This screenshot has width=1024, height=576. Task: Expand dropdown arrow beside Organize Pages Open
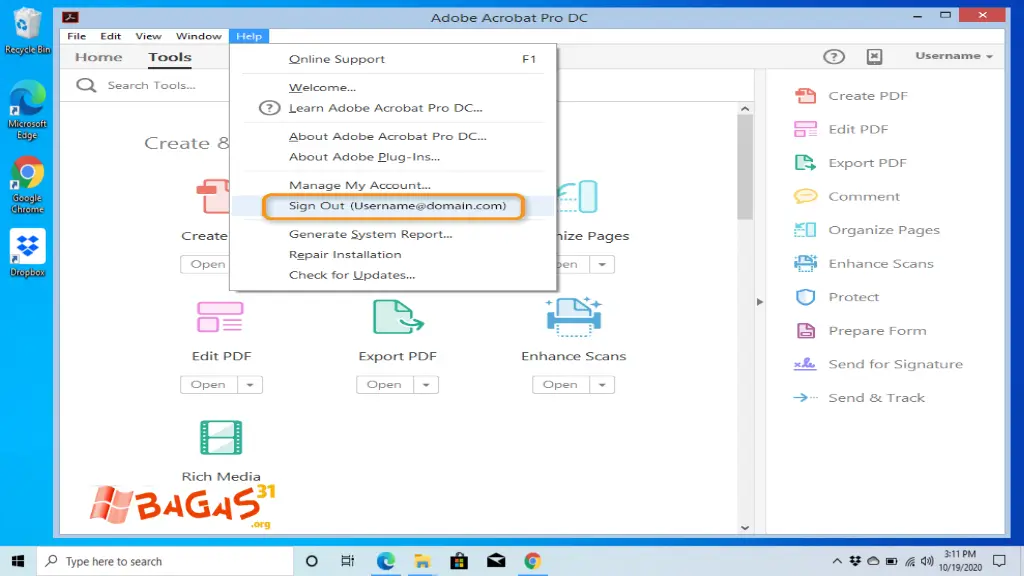click(x=602, y=264)
